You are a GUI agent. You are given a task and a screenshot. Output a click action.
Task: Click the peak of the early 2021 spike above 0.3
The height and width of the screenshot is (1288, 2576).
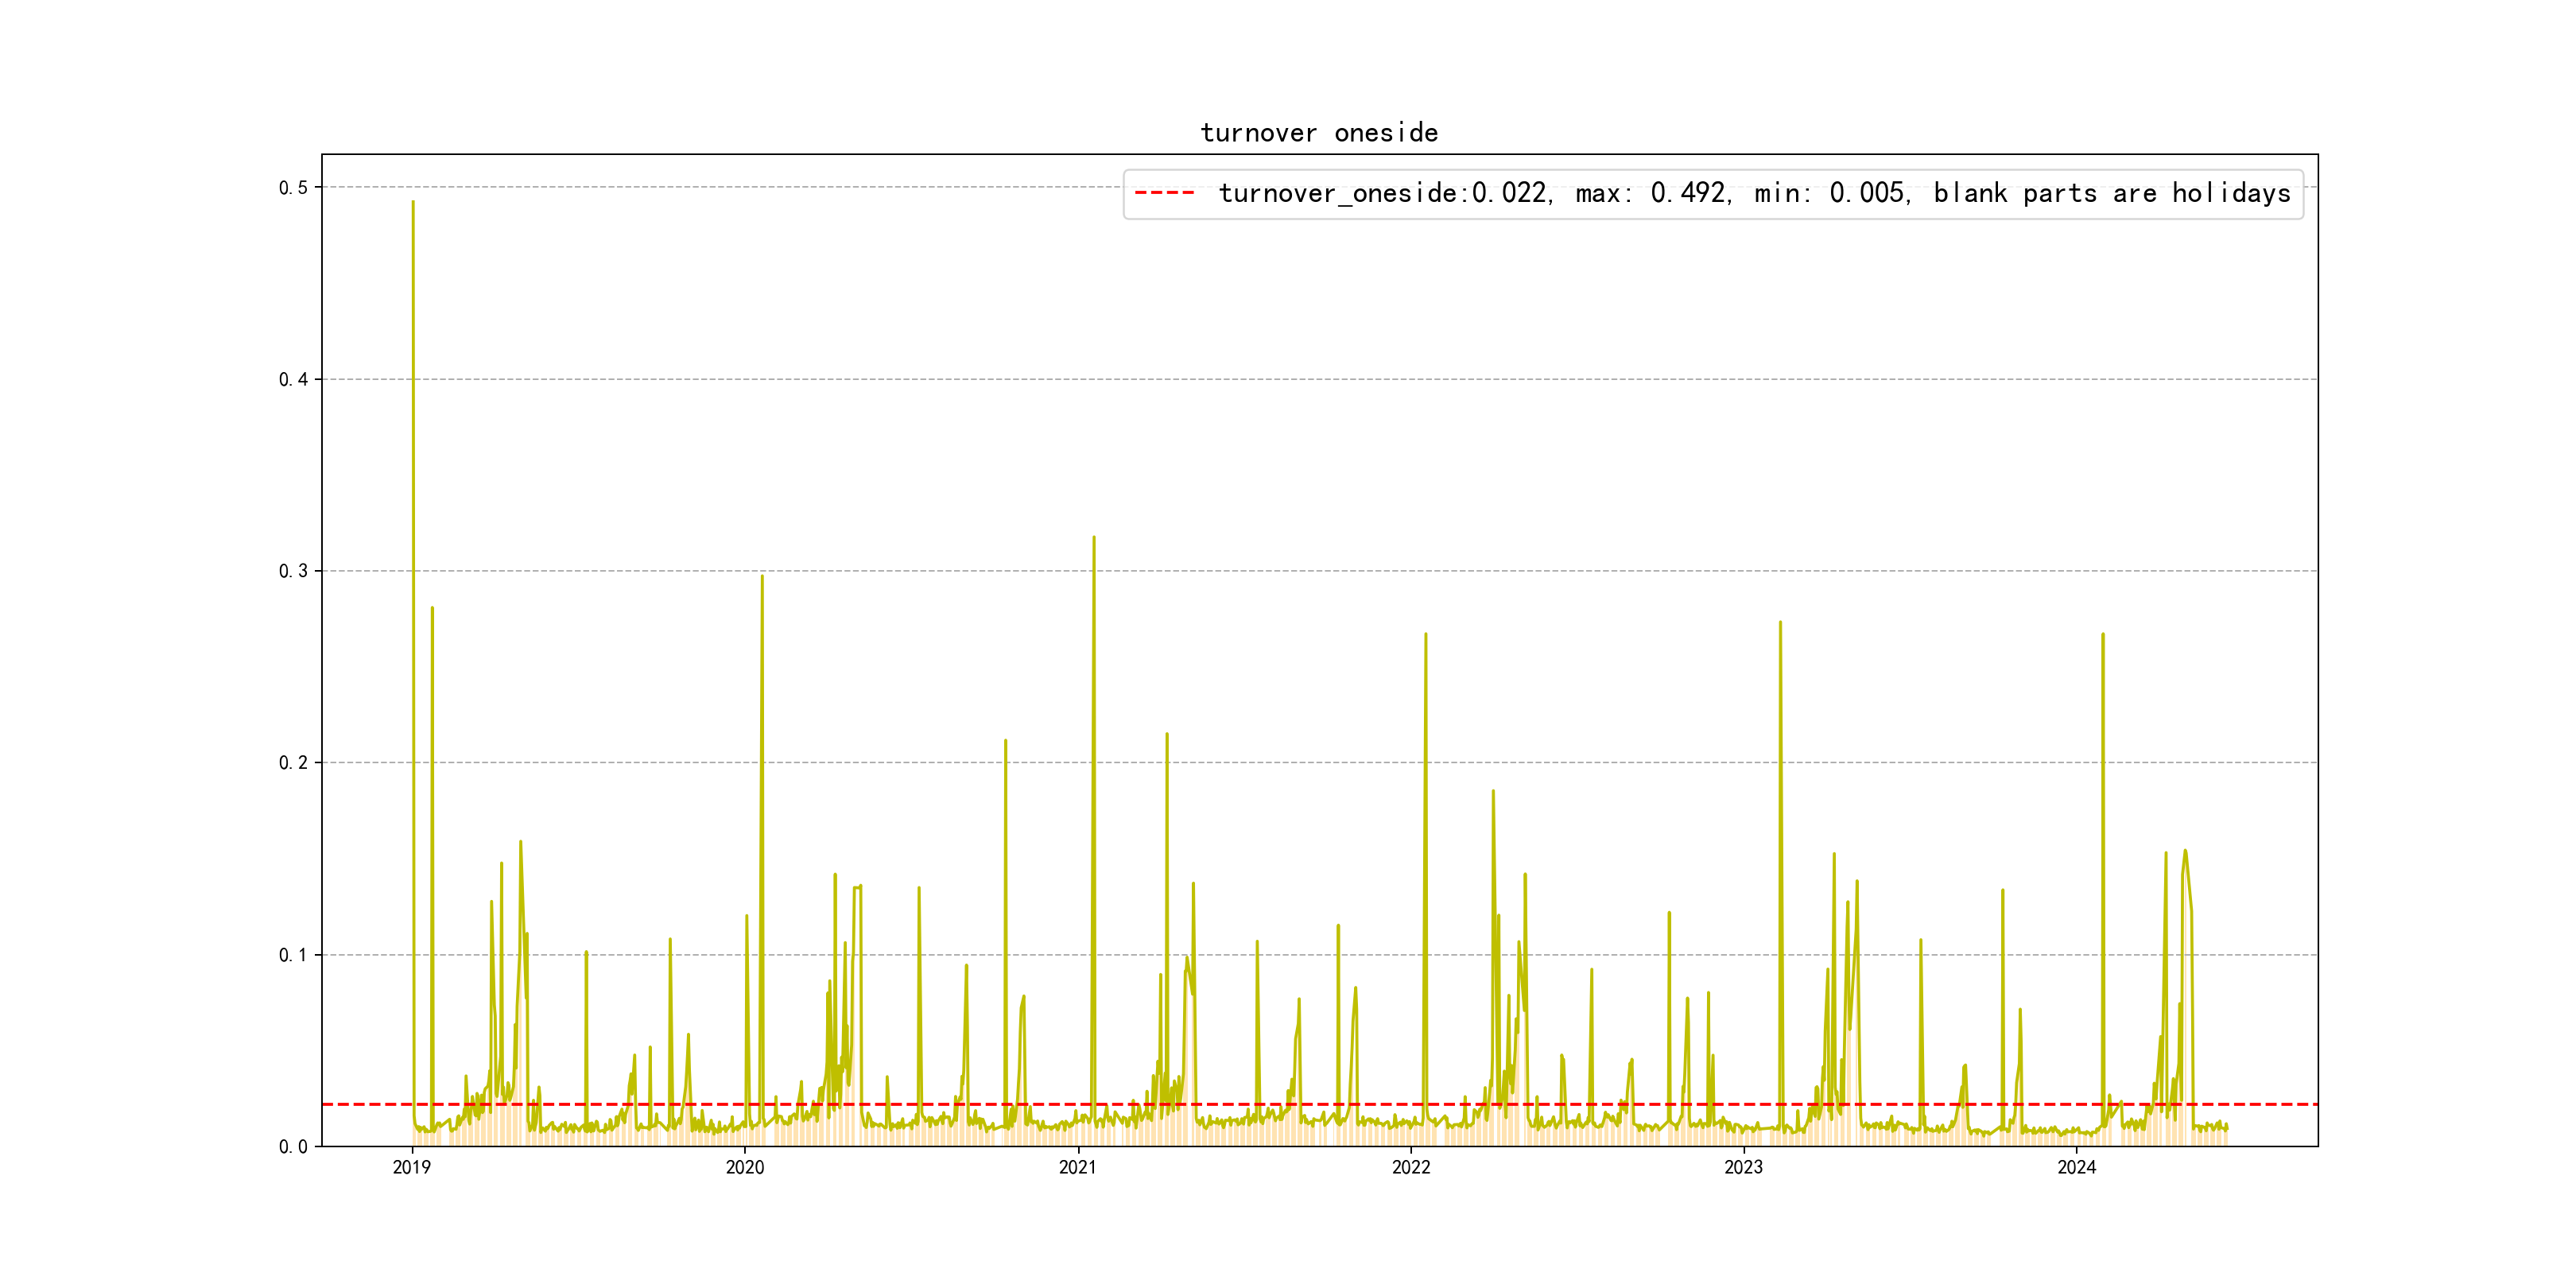pos(1094,538)
